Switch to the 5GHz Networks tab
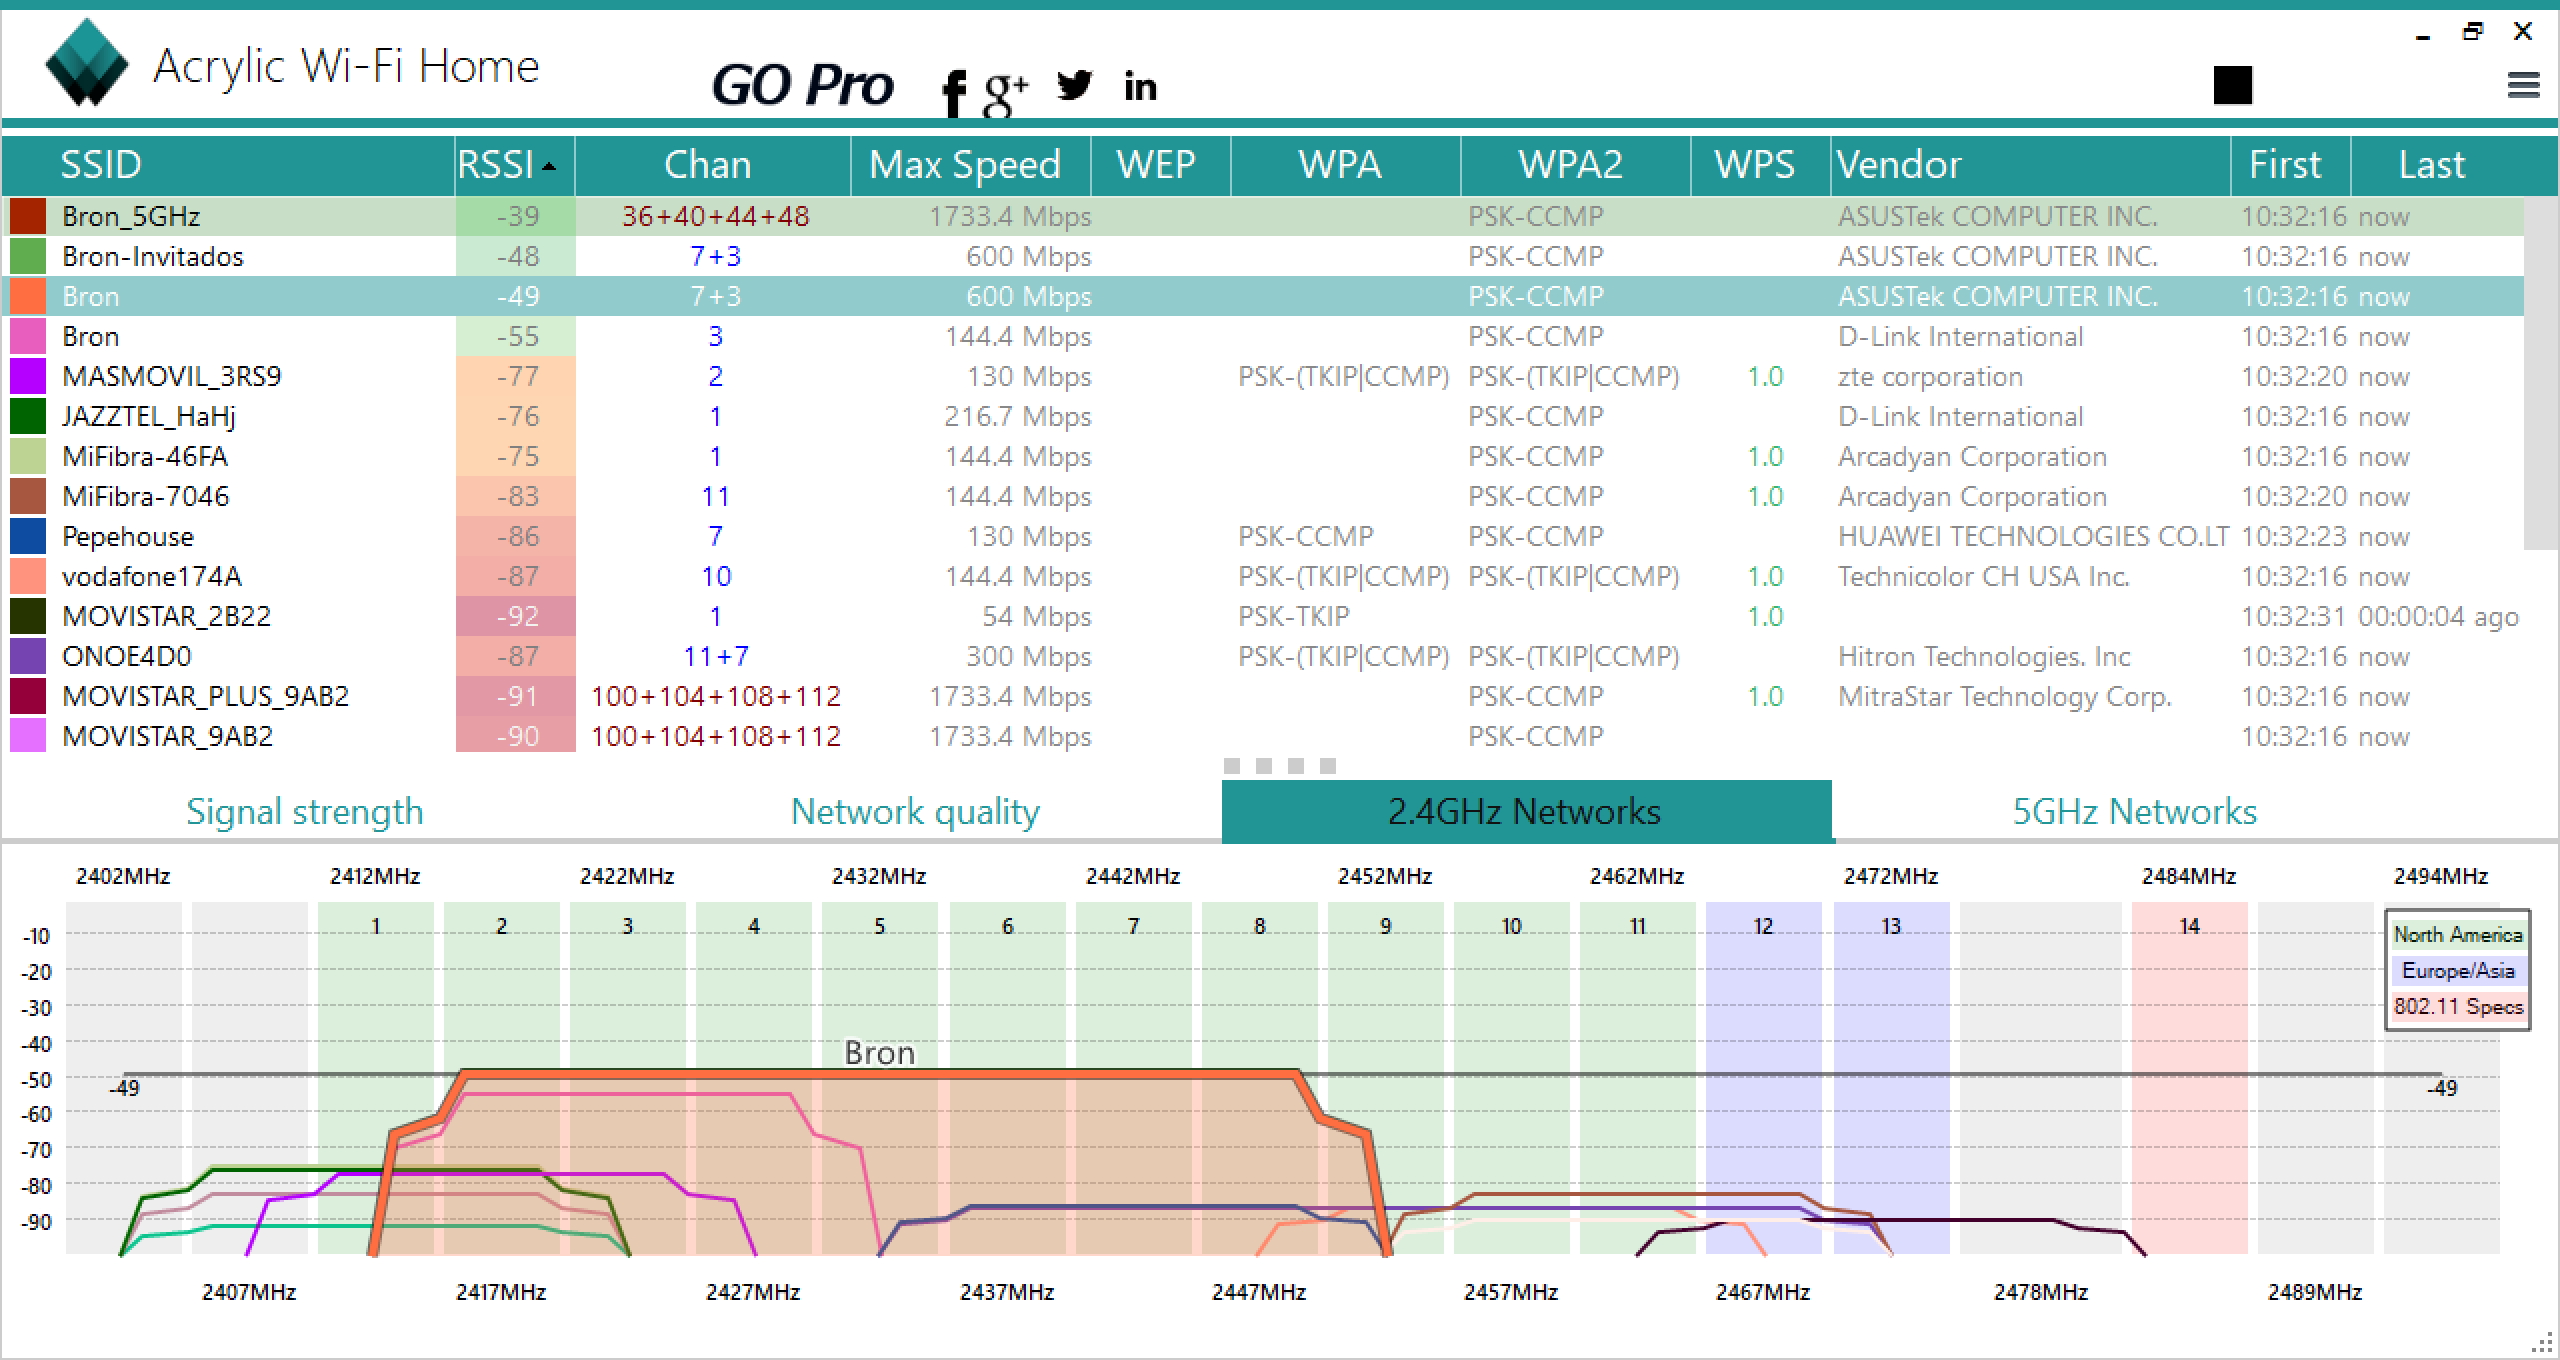Image resolution: width=2560 pixels, height=1360 pixels. tap(2134, 811)
